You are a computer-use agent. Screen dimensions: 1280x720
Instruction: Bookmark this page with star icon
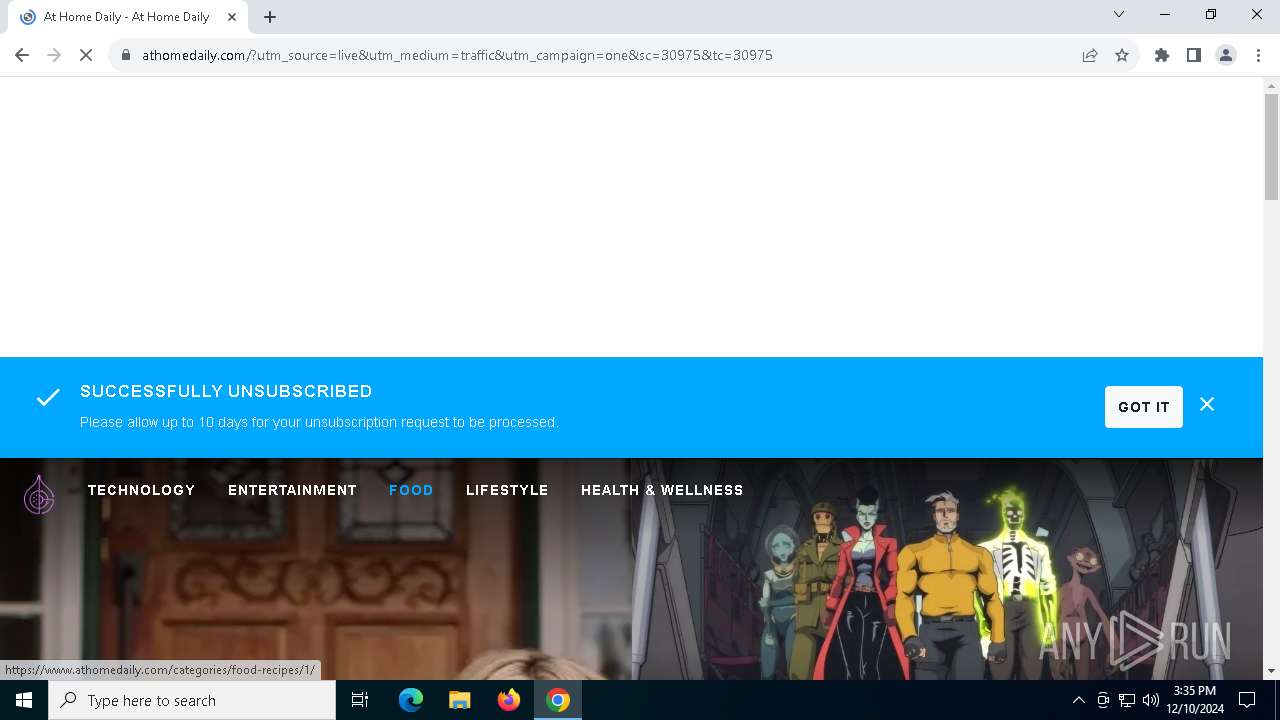click(1122, 55)
